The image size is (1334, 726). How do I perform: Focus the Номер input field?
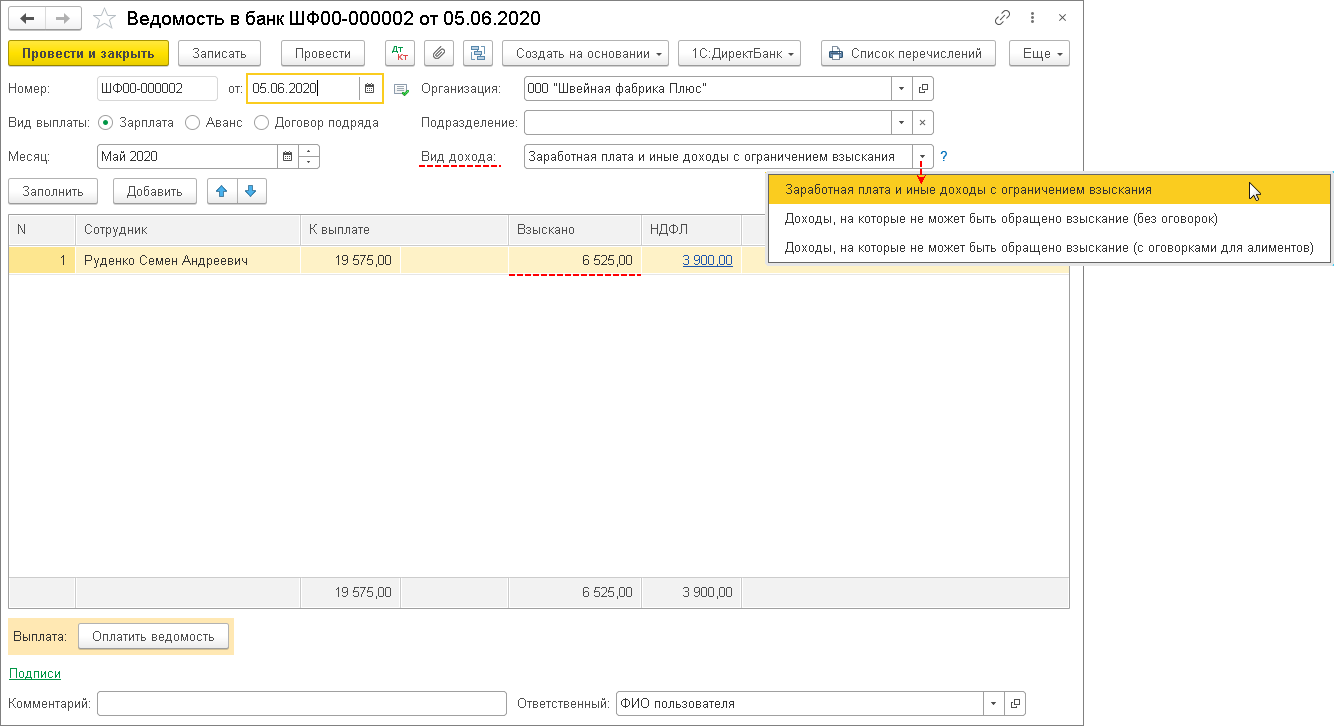tap(157, 89)
